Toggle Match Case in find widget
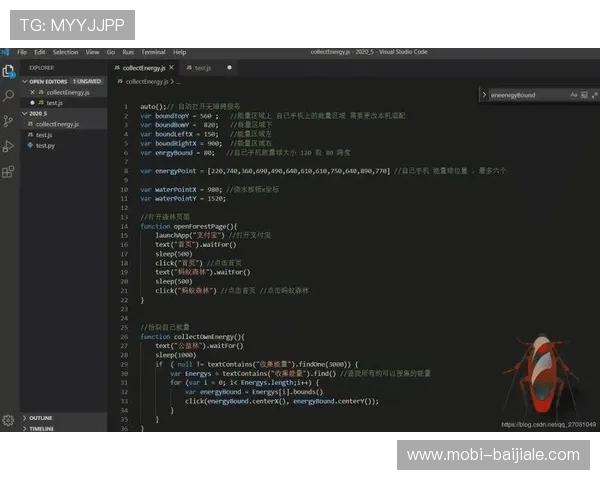This screenshot has width=600, height=480. (574, 95)
